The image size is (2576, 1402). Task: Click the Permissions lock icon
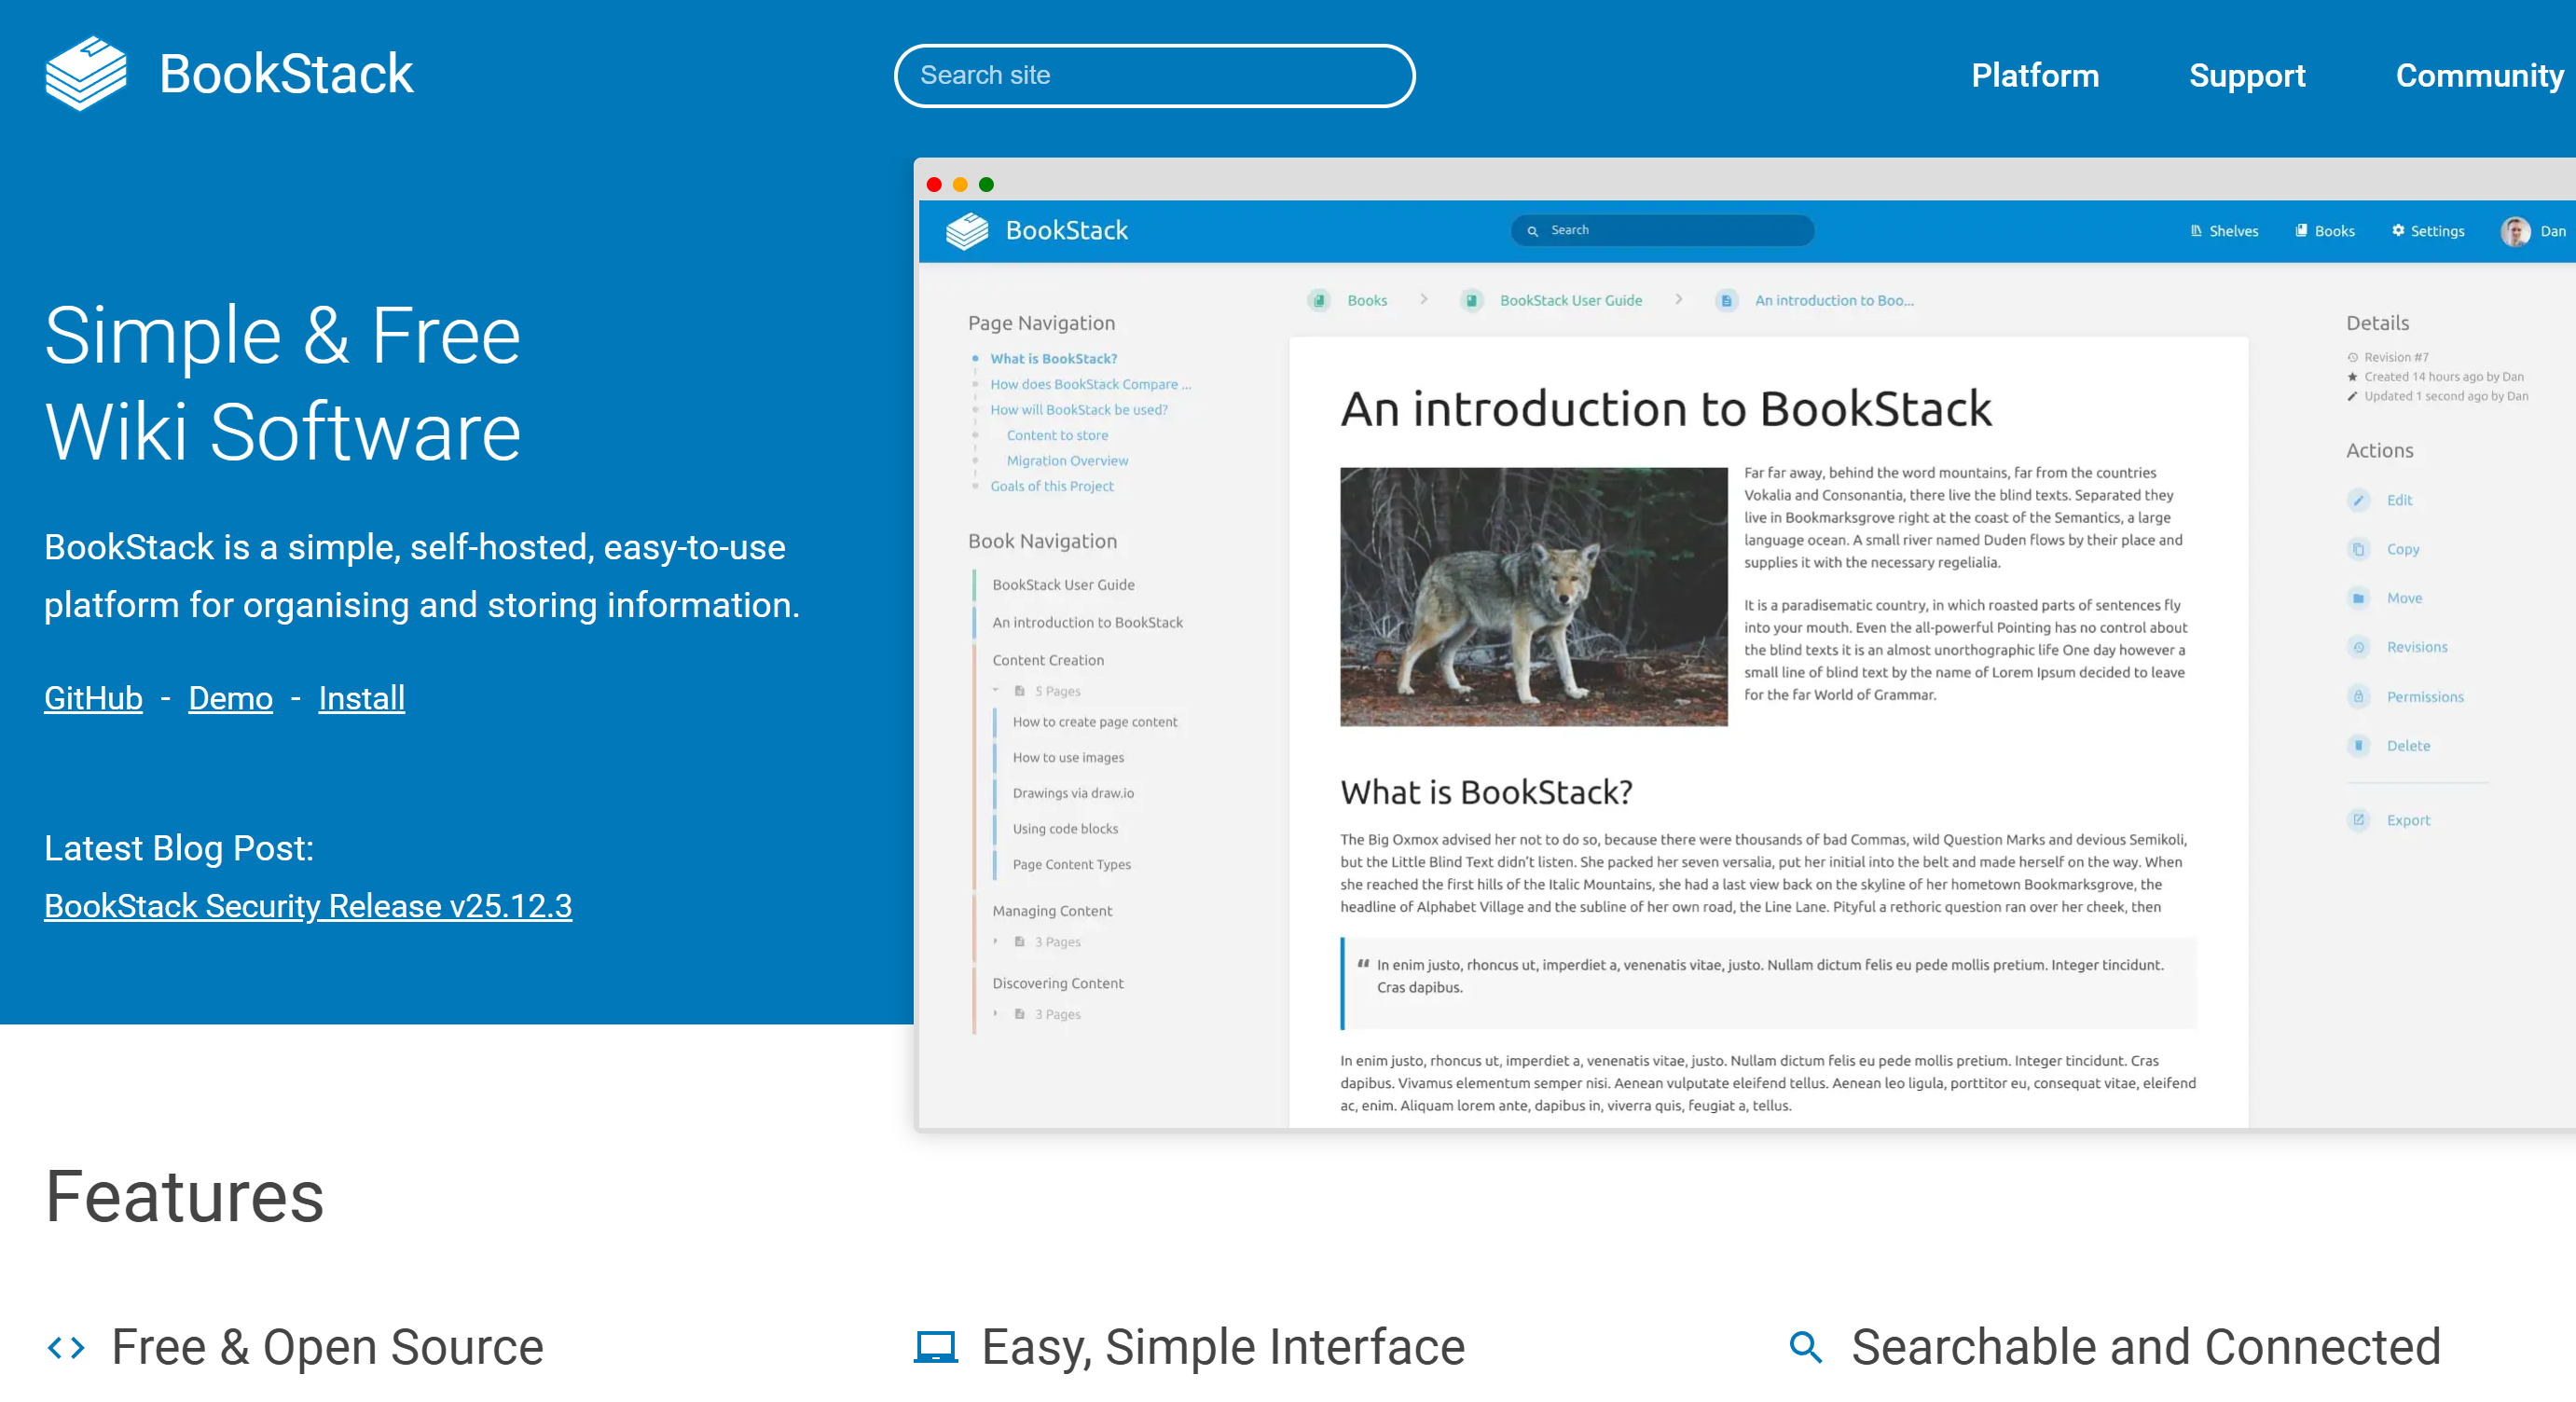coord(2358,696)
